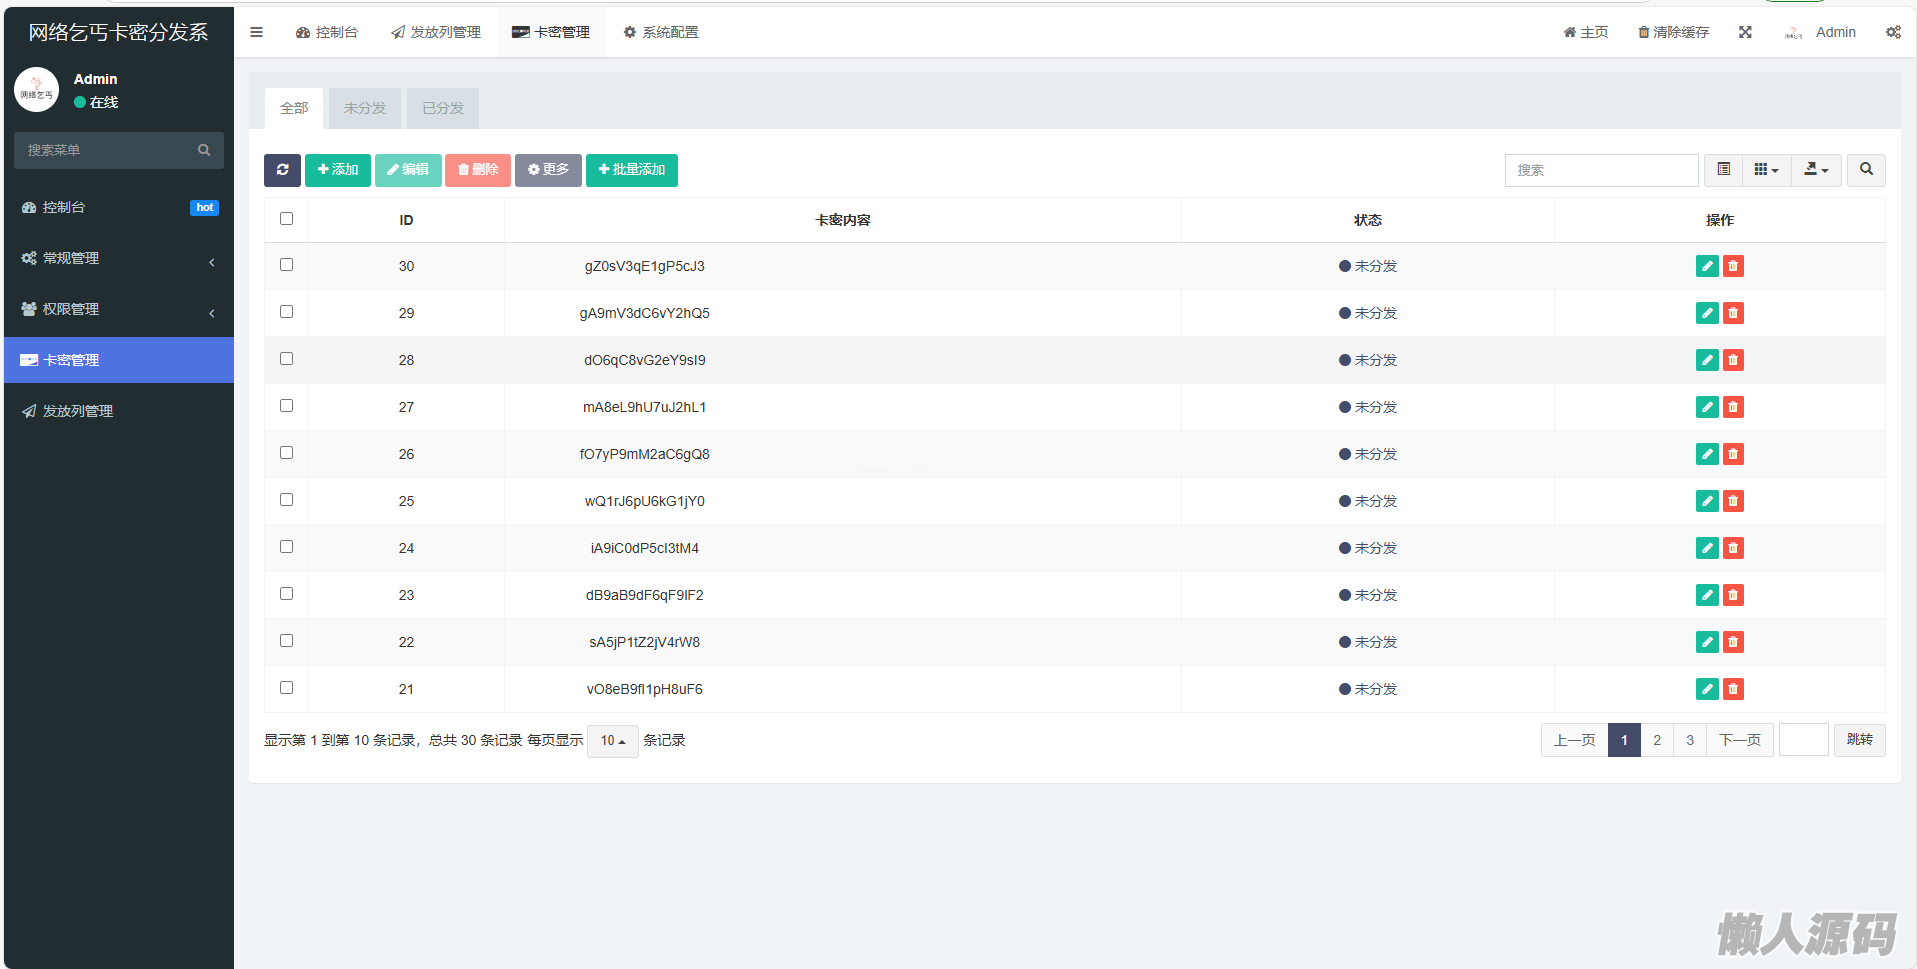Click the refresh table icon button
The image size is (1917, 969).
[x=282, y=170]
